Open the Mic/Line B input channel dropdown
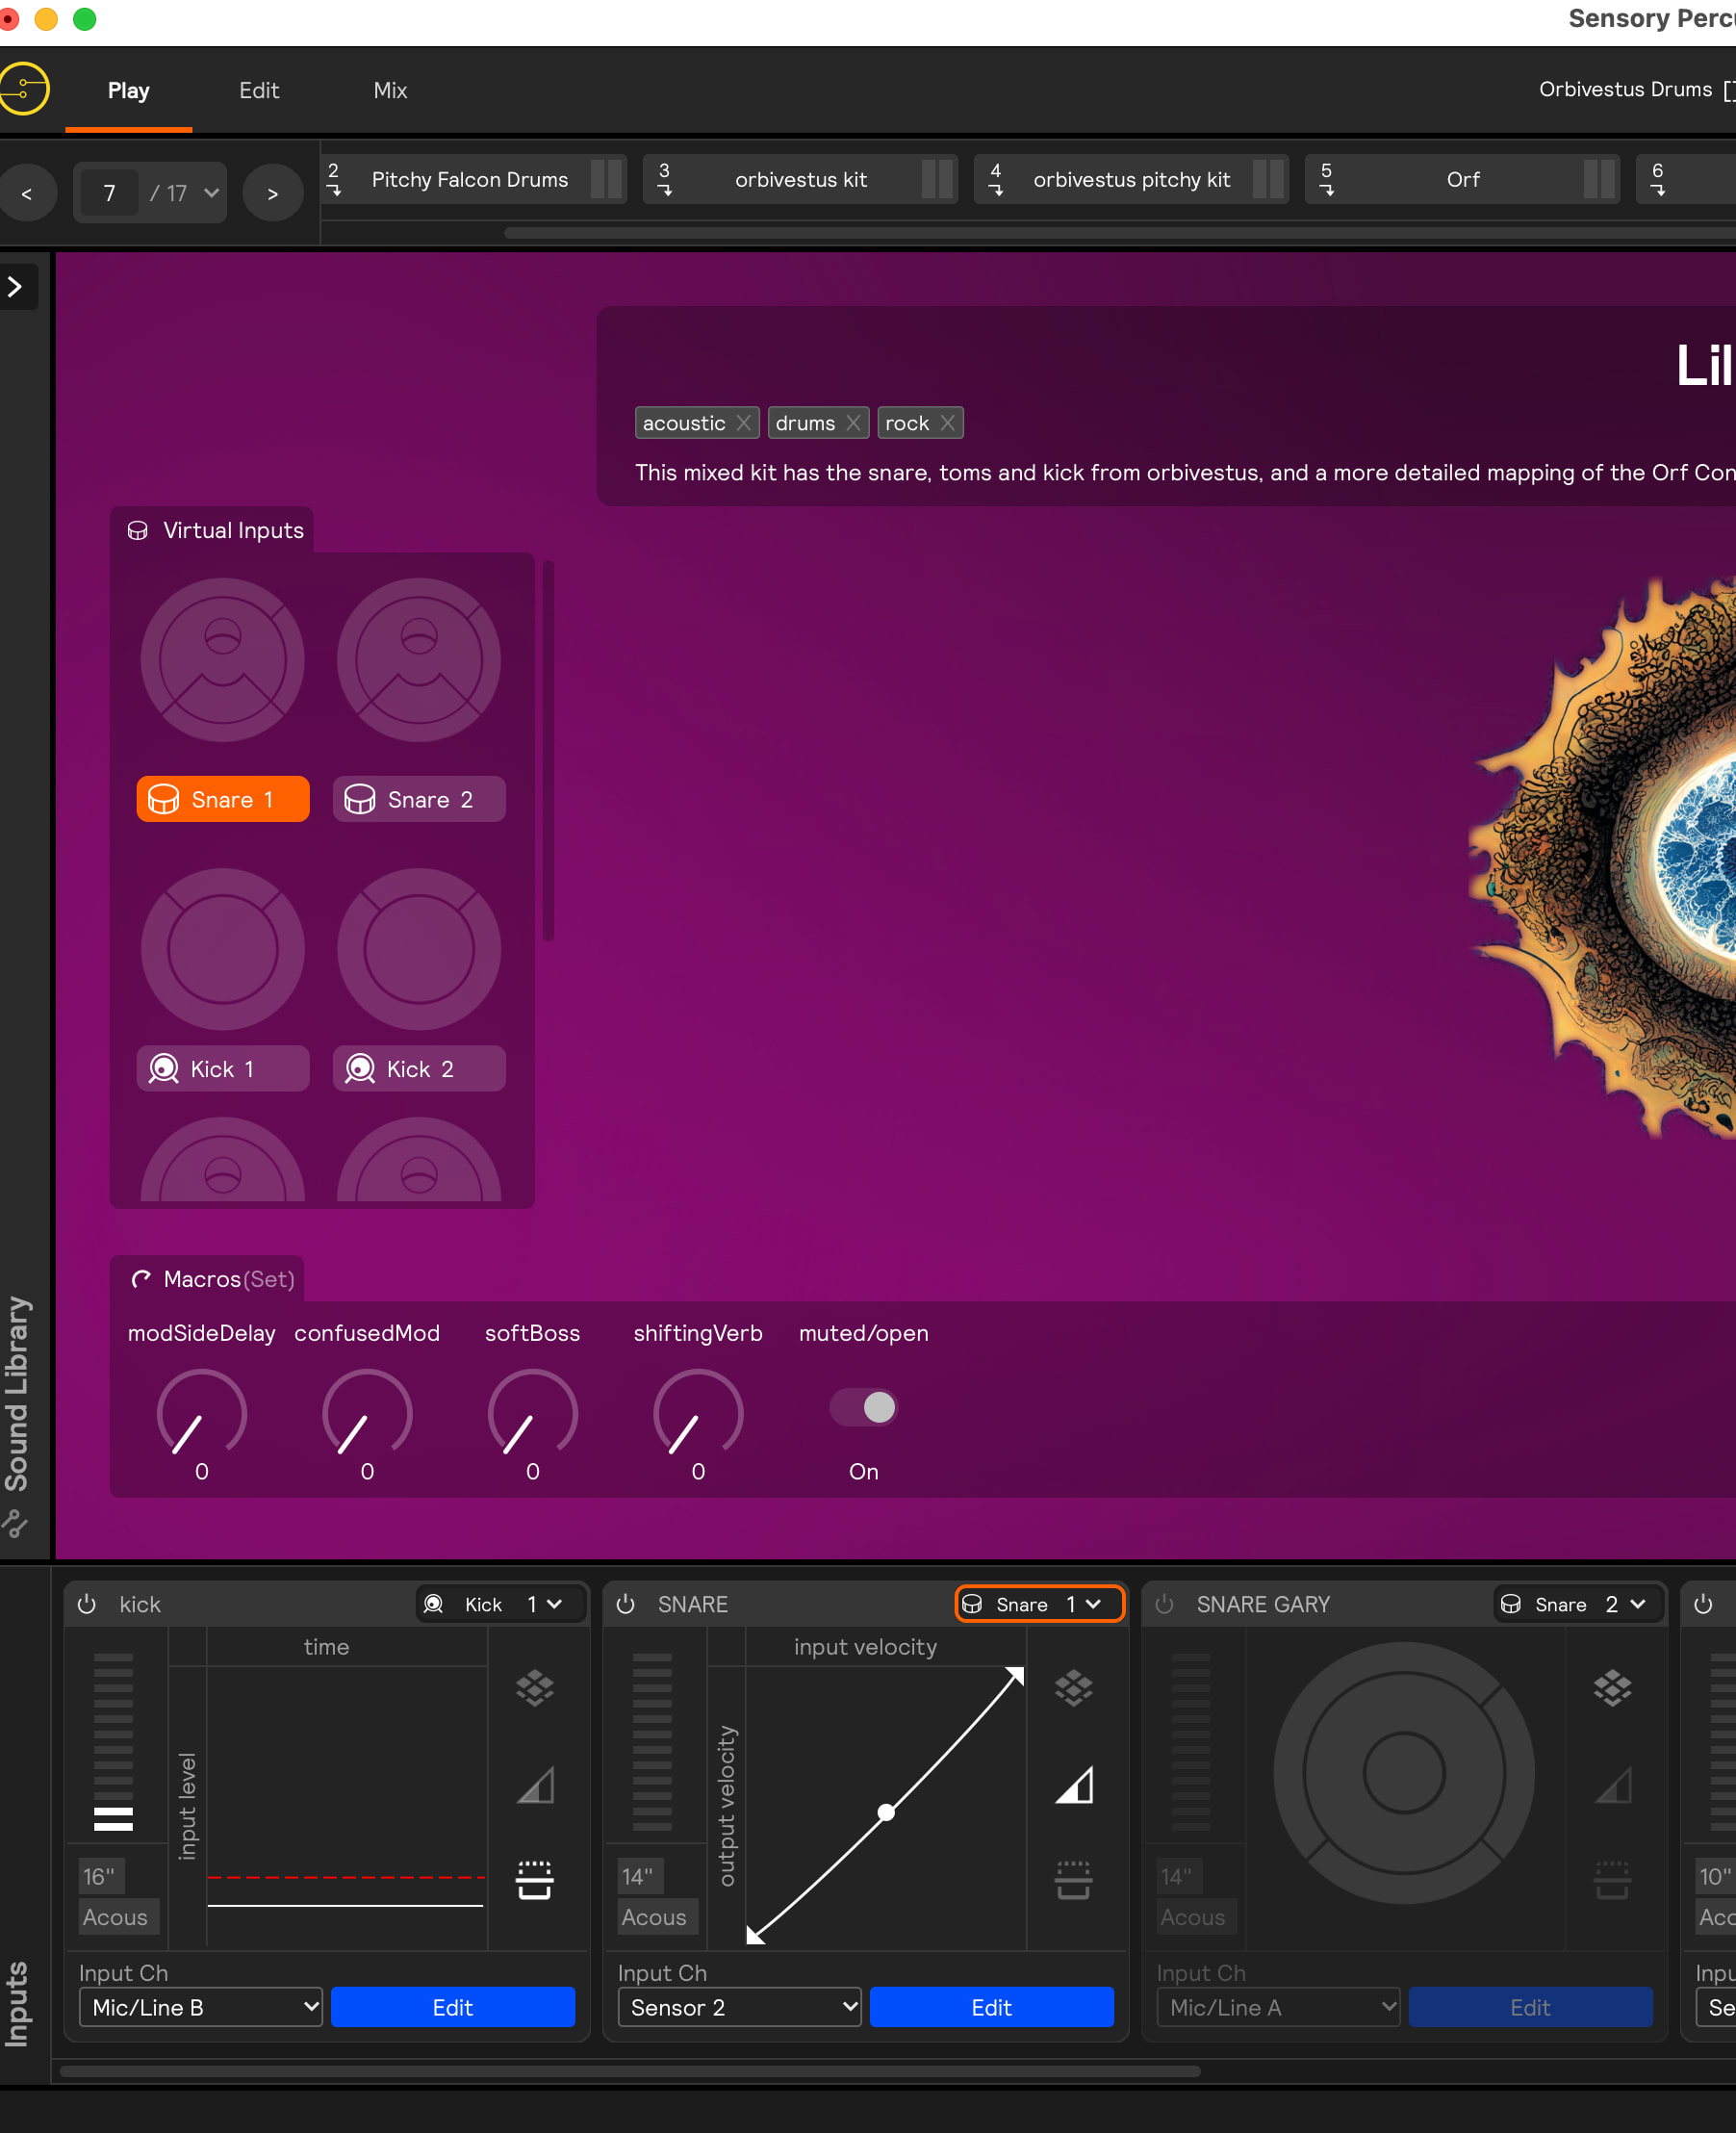 (x=200, y=2007)
